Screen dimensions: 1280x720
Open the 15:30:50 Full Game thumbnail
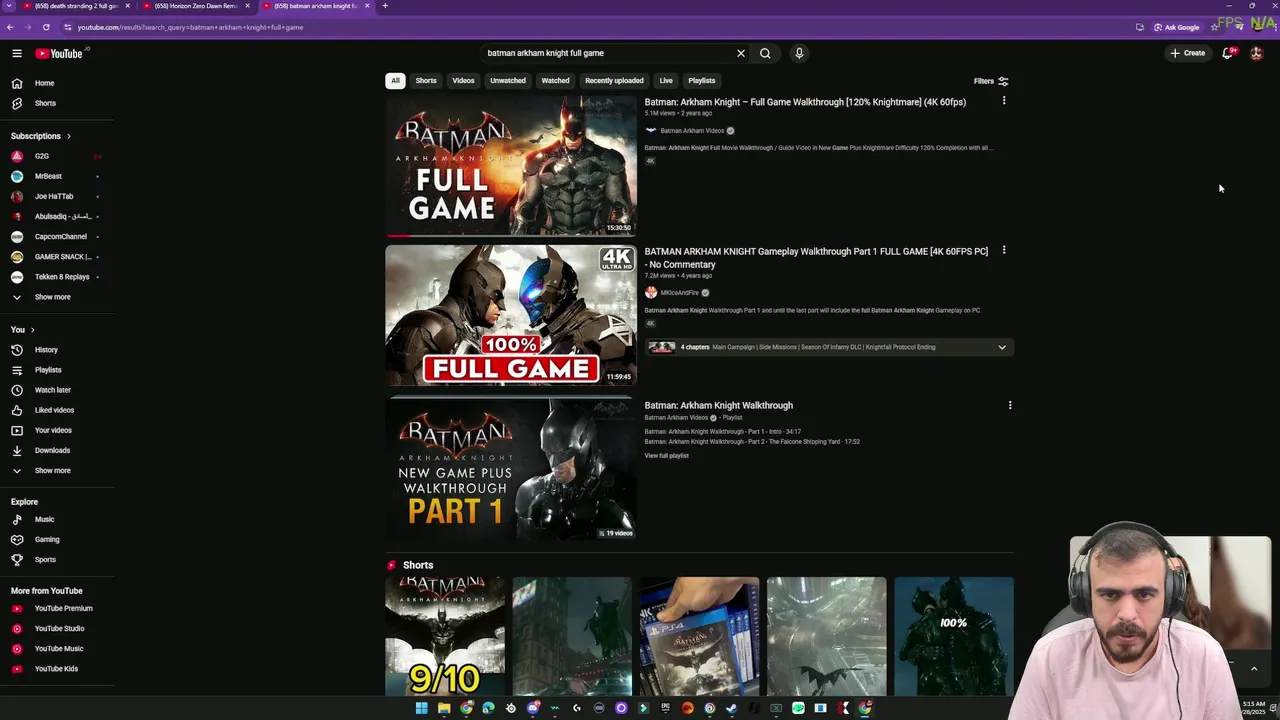(511, 165)
